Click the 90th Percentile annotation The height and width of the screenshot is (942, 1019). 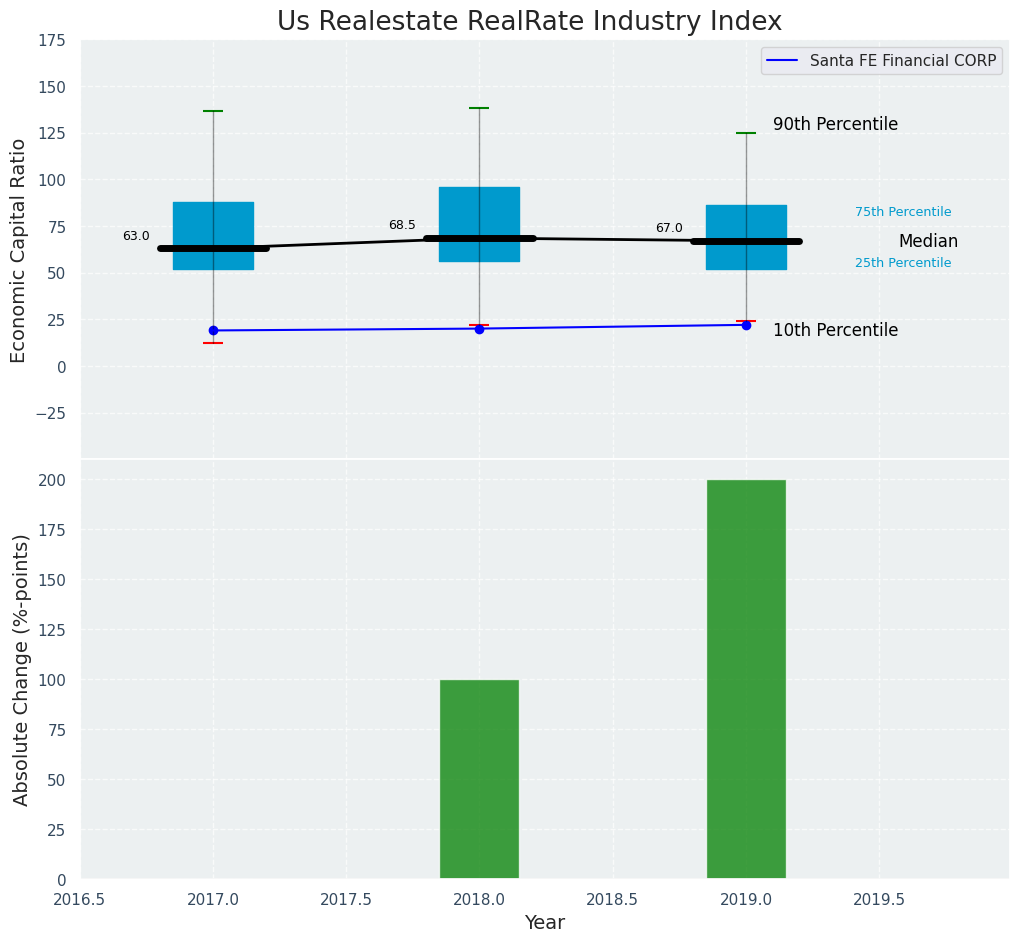(835, 125)
